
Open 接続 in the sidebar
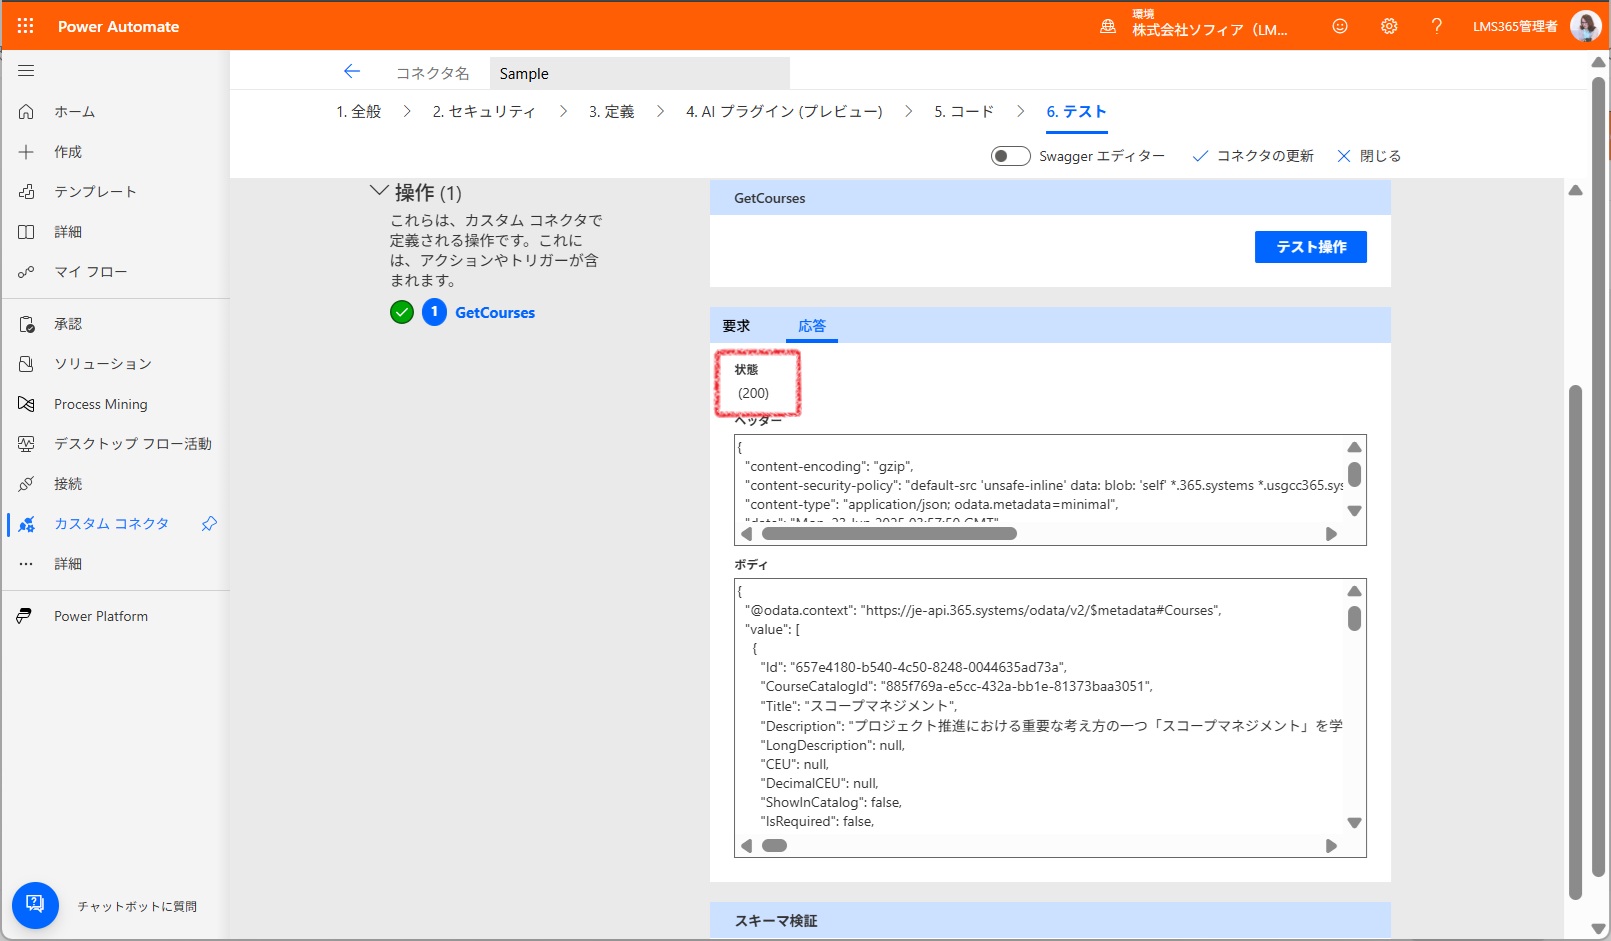click(x=68, y=484)
